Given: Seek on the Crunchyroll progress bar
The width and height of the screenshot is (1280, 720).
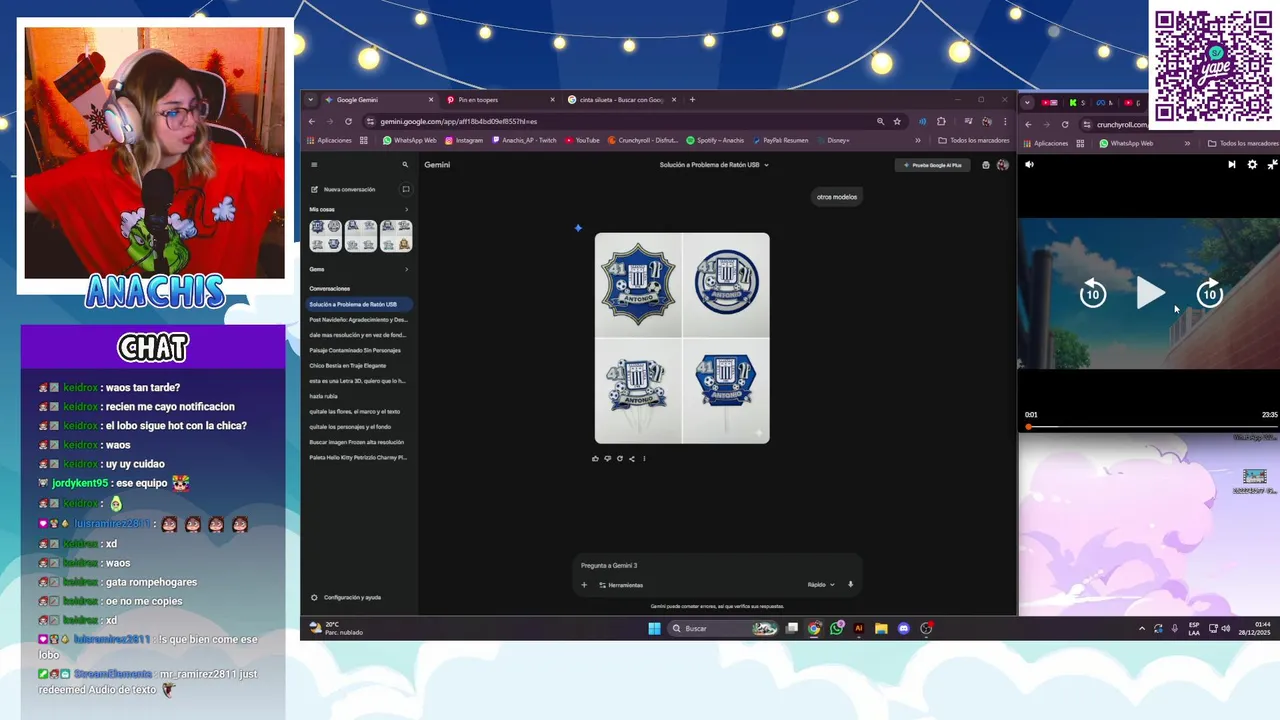Looking at the screenshot, I should (x=1151, y=427).
